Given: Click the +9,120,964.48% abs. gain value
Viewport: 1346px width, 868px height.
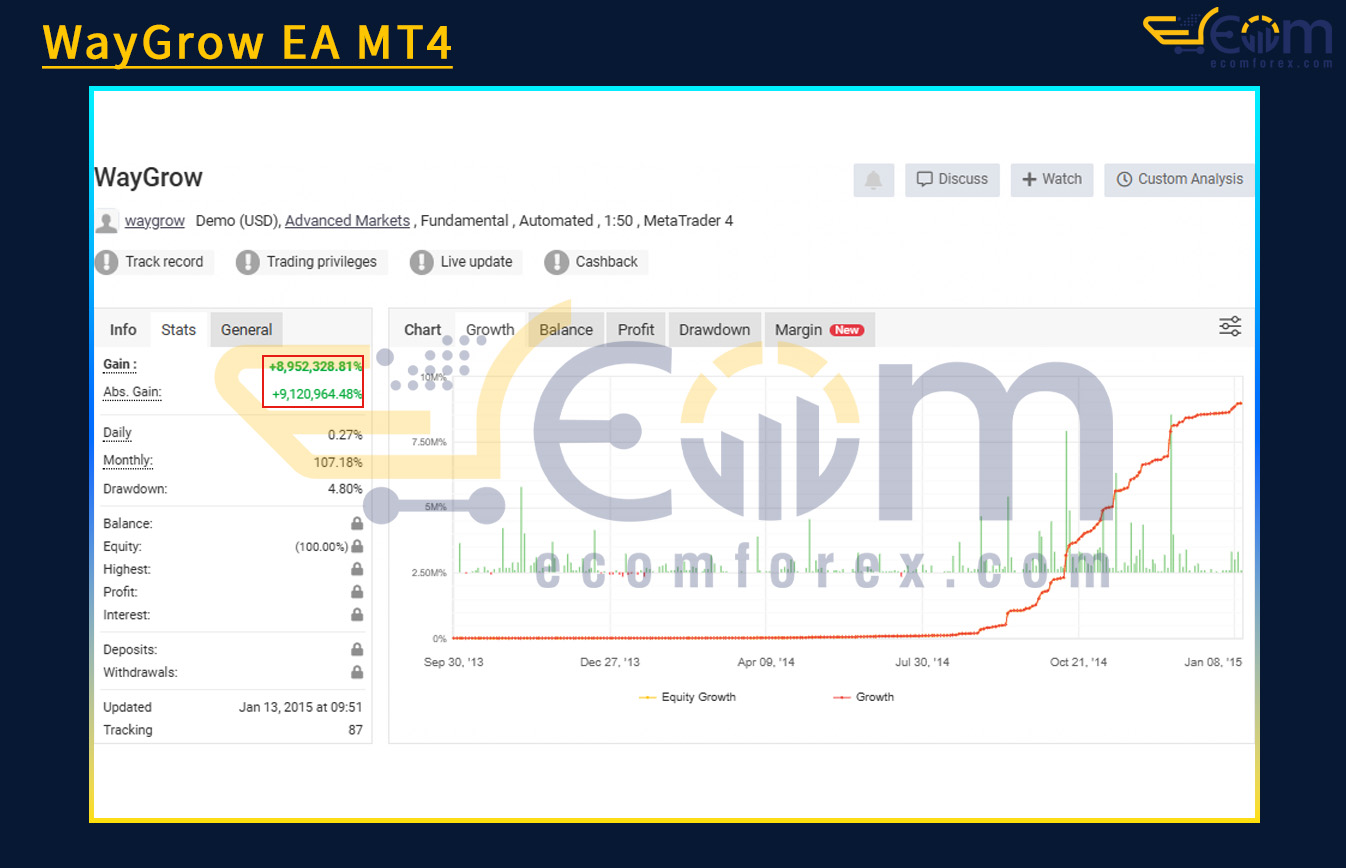Looking at the screenshot, I should tap(317, 394).
